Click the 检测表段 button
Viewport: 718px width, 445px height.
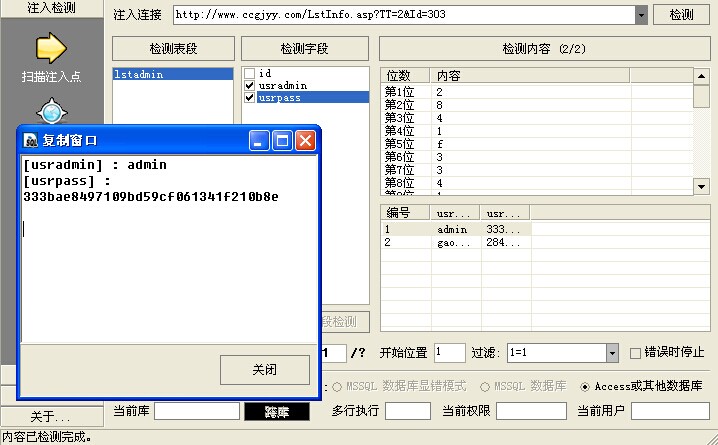coord(173,49)
